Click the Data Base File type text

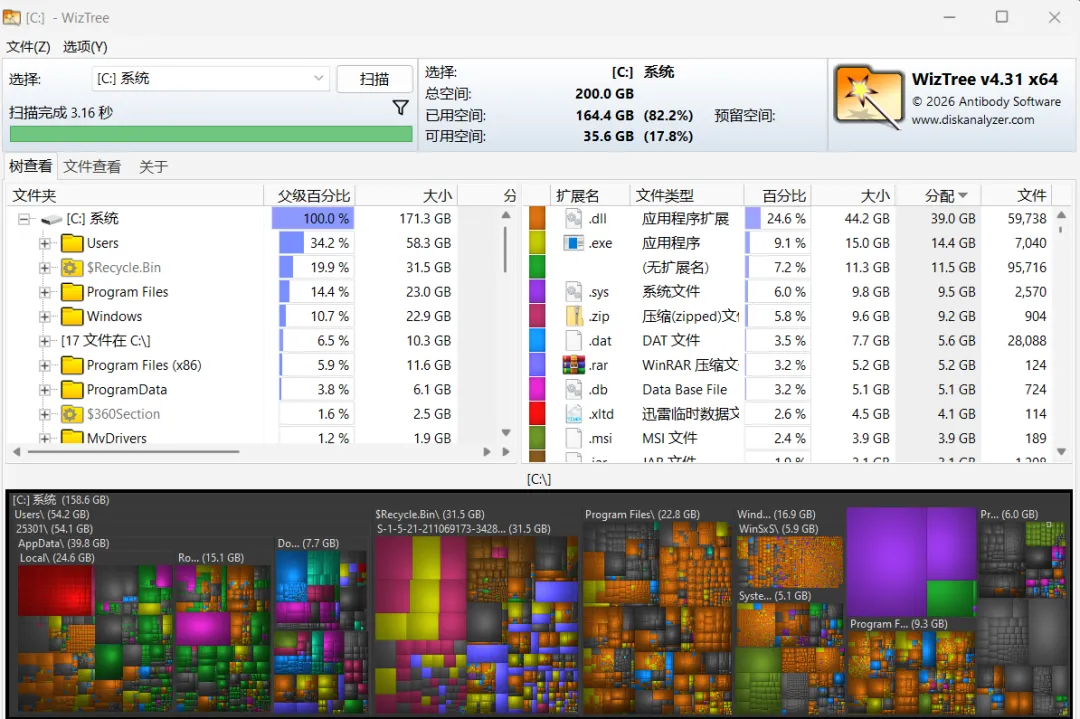684,390
